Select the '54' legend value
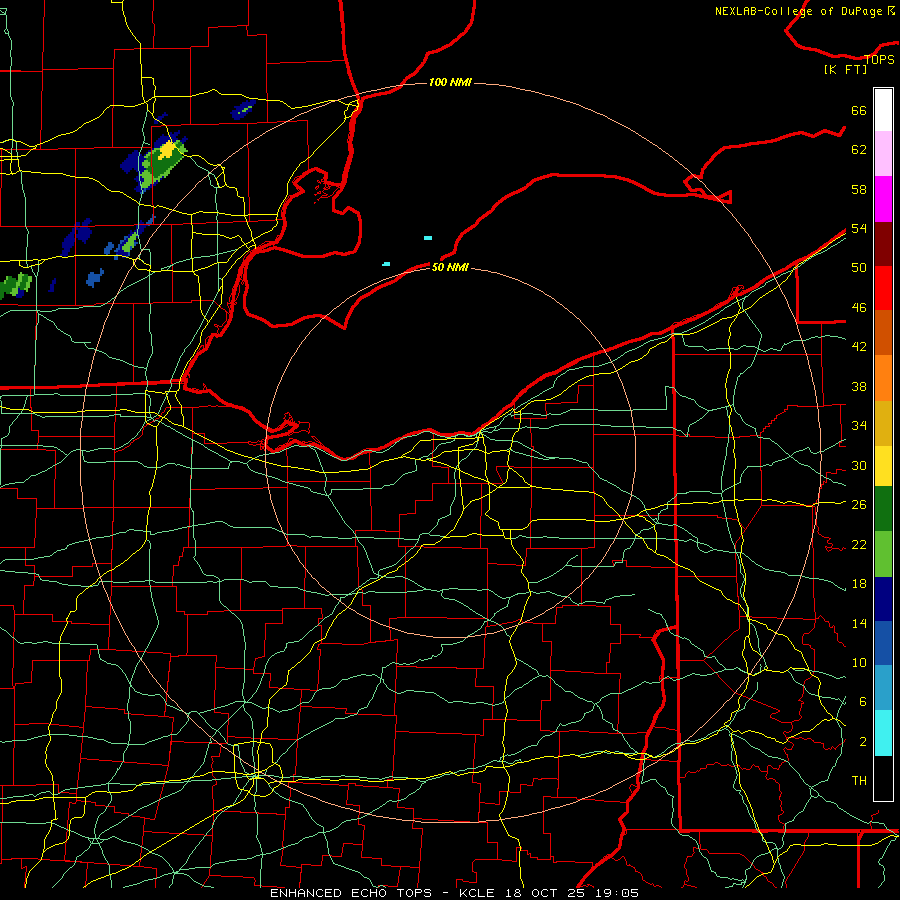Screen dimensions: 900x900 coord(859,228)
